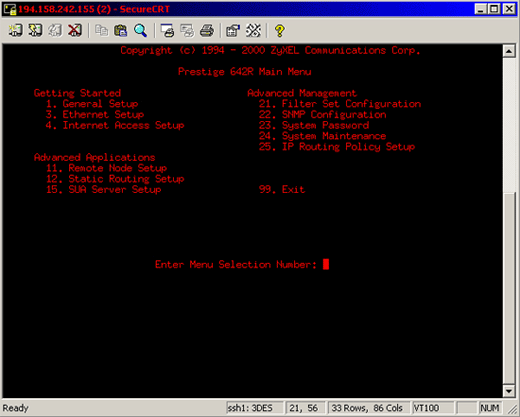The width and height of the screenshot is (520, 417).
Task: Click the SecureCRT title bar app icon
Action: tap(10, 9)
